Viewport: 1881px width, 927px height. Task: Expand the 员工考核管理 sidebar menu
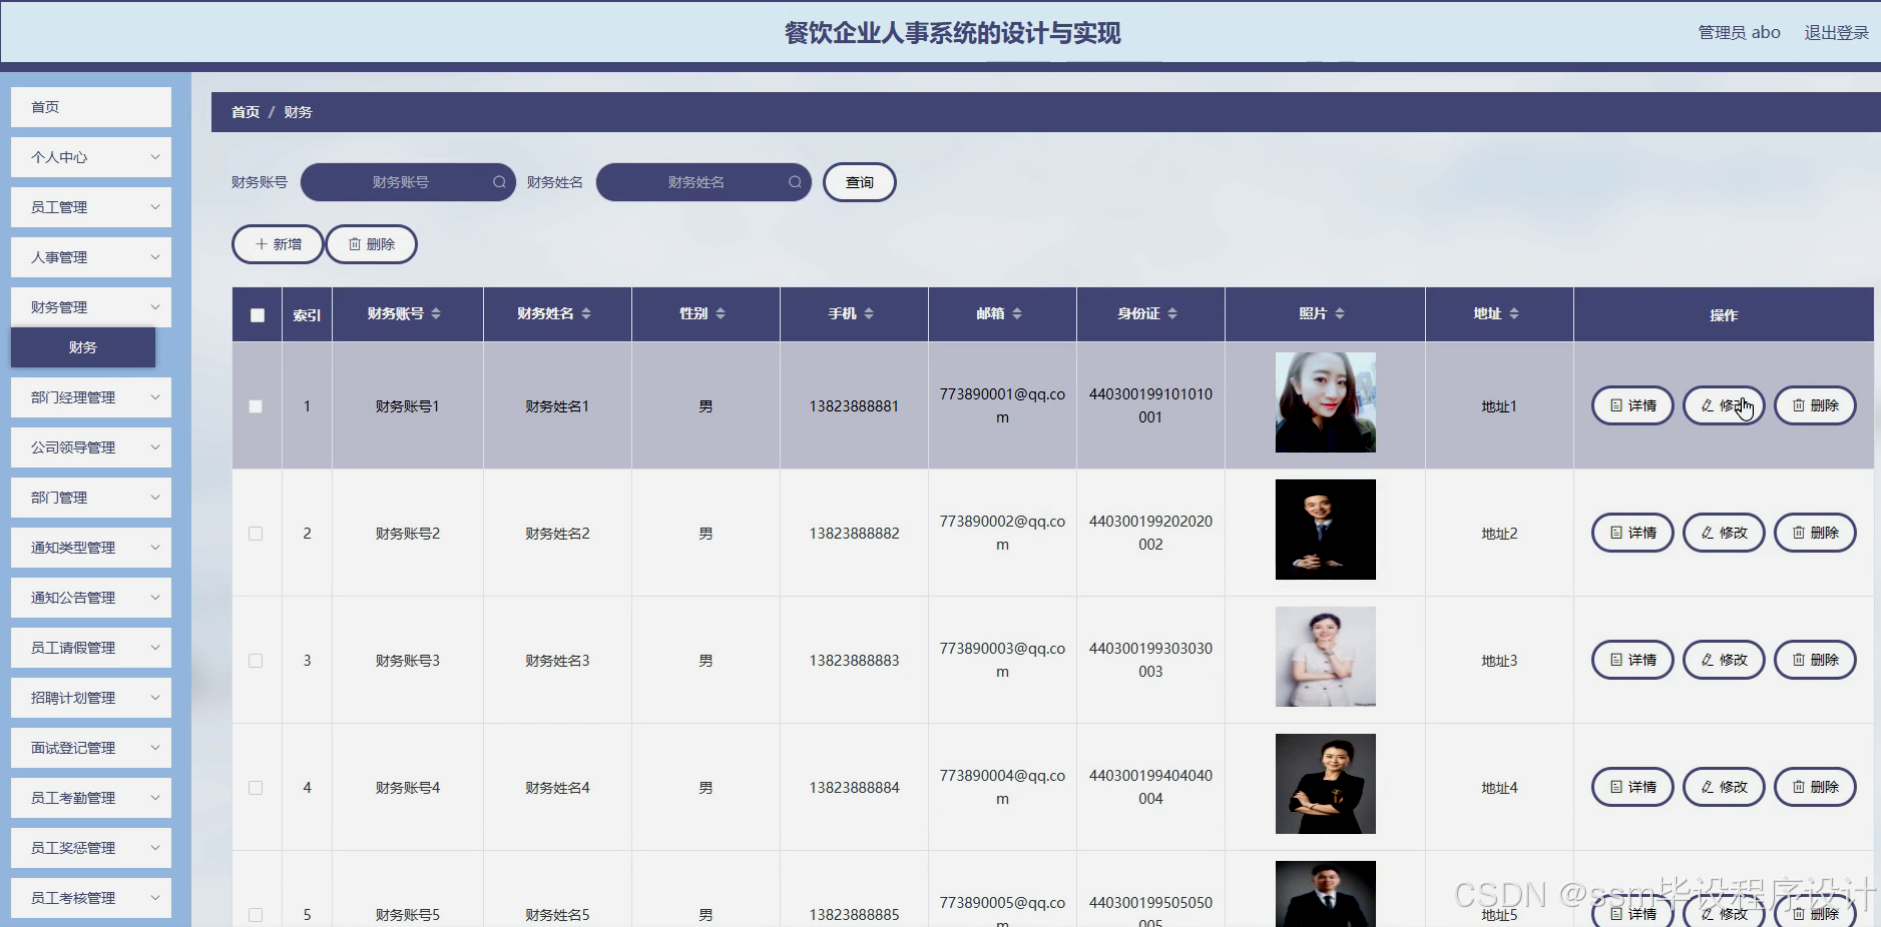[x=91, y=897]
